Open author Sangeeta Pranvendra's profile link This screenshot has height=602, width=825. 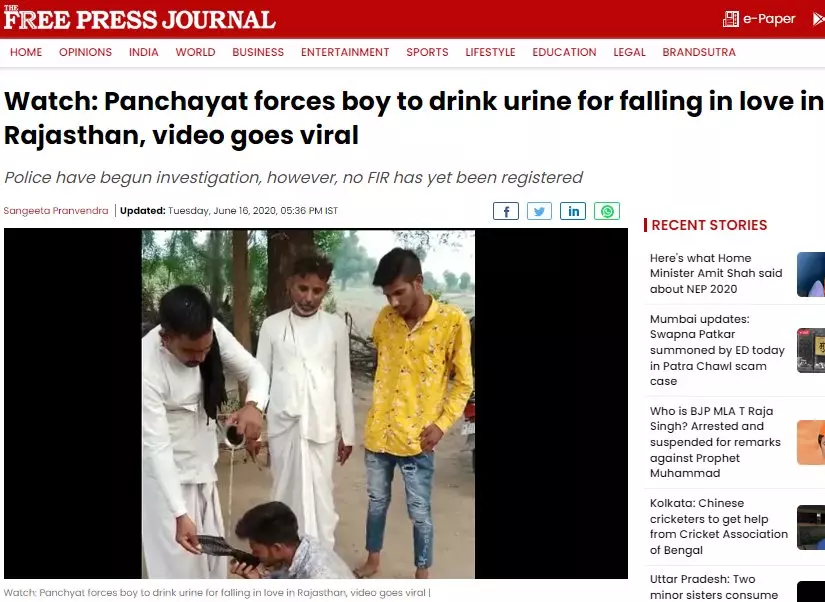(56, 210)
